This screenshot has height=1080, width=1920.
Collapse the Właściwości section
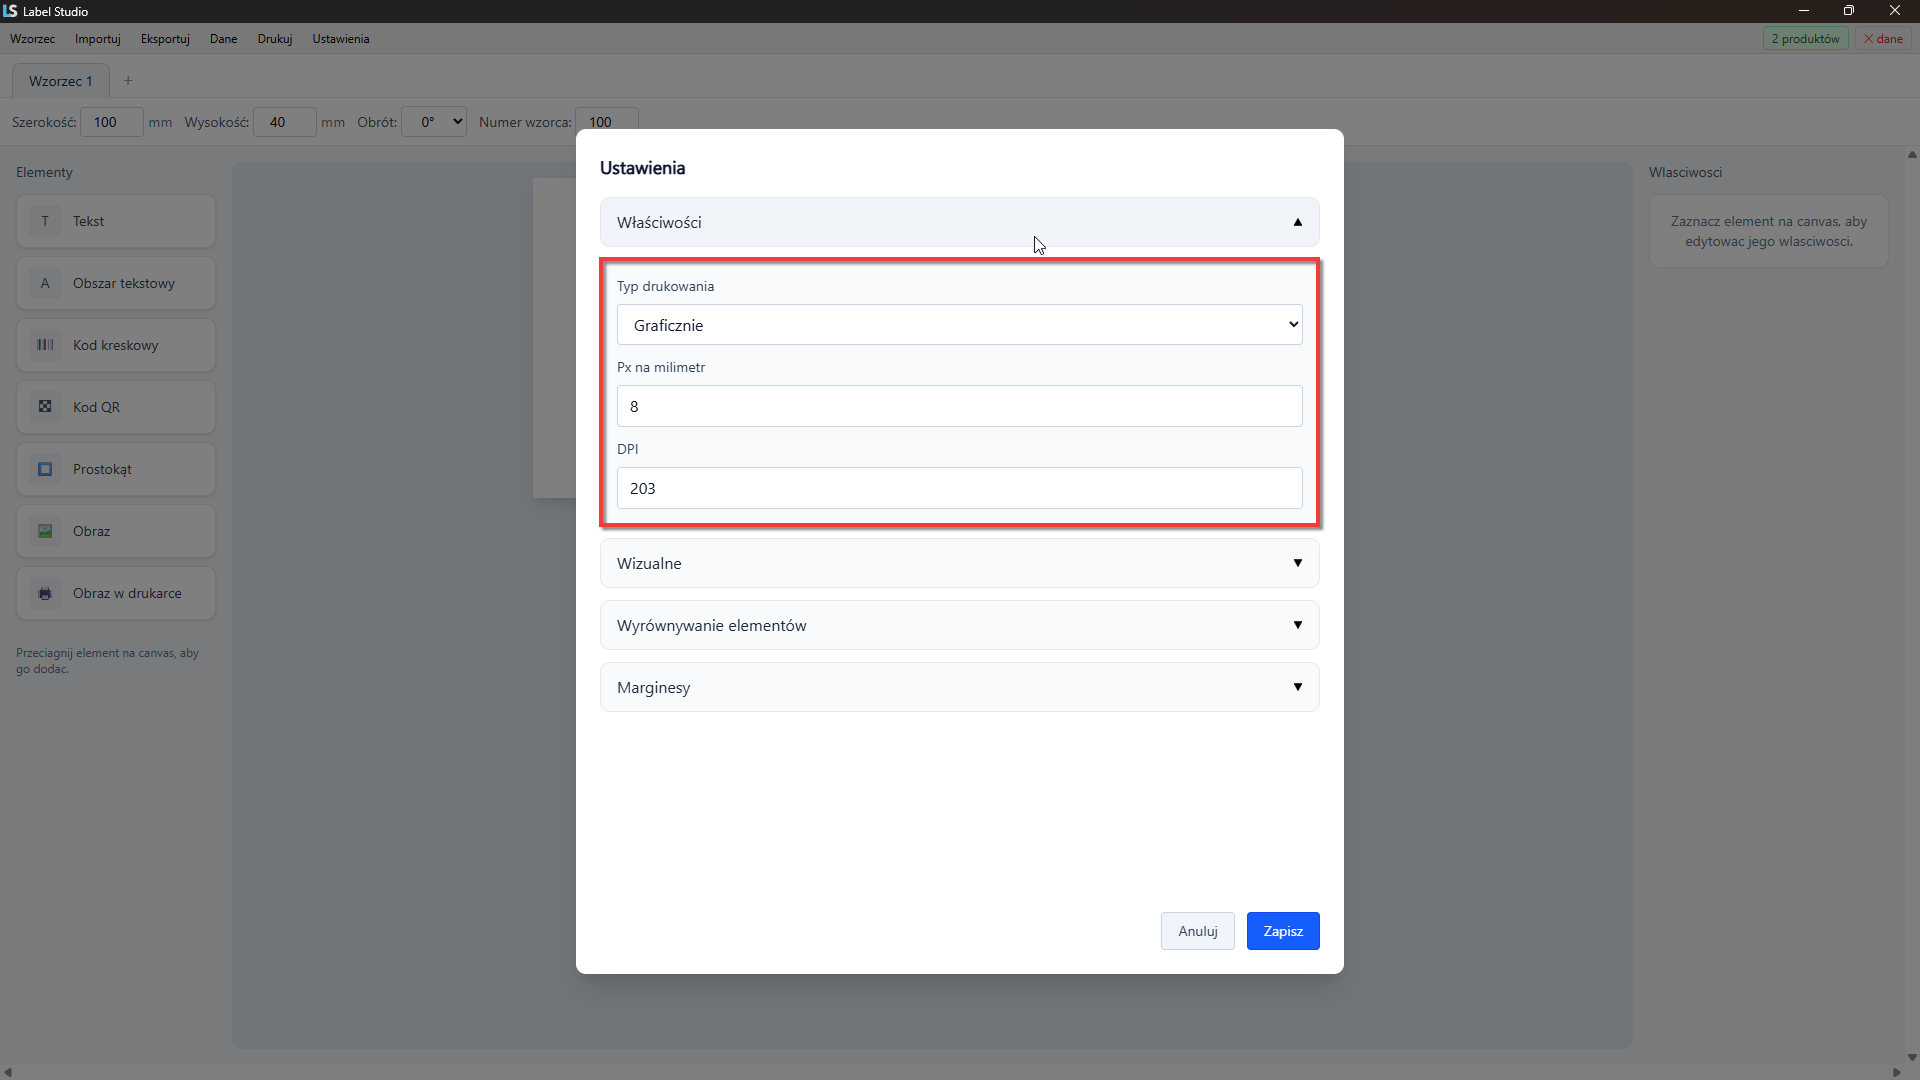click(959, 222)
